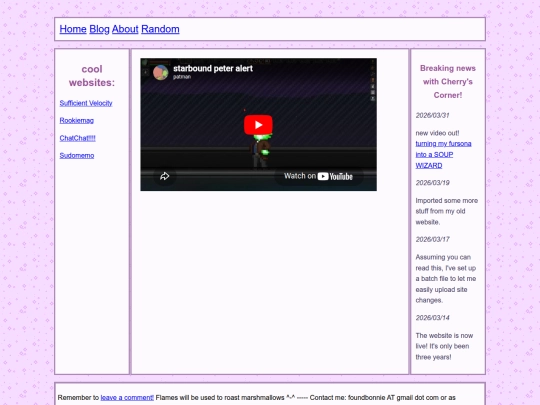Open the Sufficient Velocity link
The image size is (540, 405).
(x=86, y=103)
